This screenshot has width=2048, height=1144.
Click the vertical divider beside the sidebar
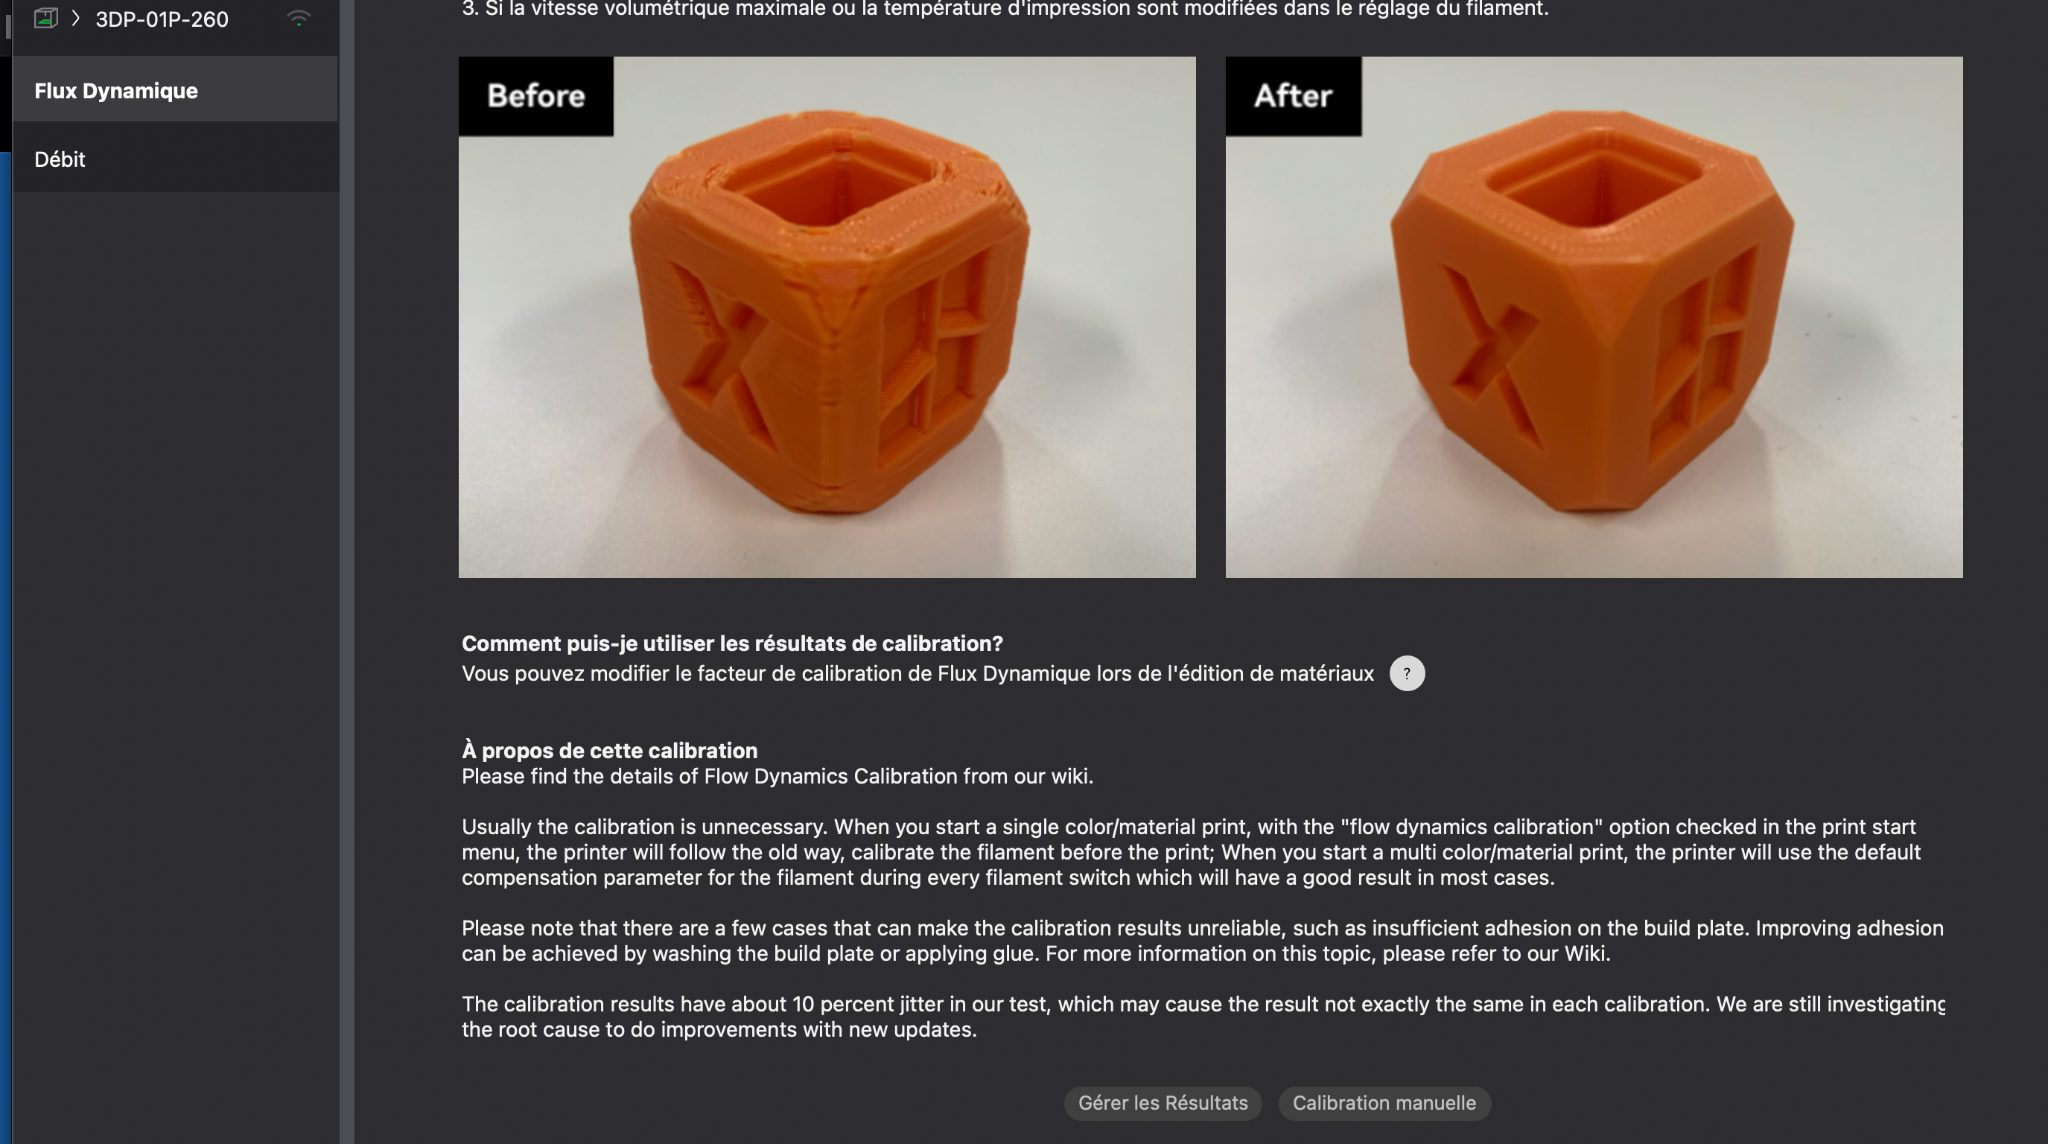tap(346, 572)
